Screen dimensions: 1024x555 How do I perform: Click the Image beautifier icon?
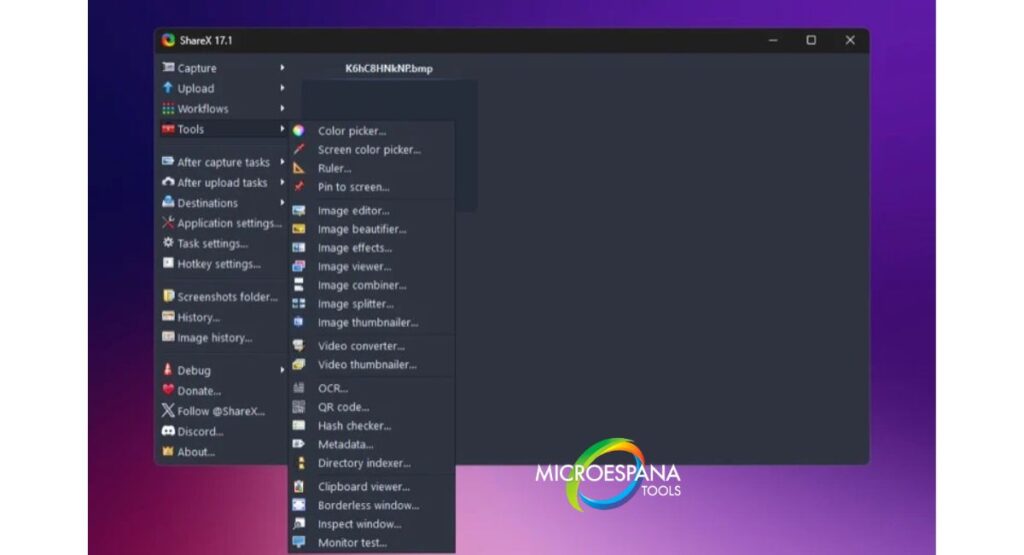pyautogui.click(x=298, y=229)
